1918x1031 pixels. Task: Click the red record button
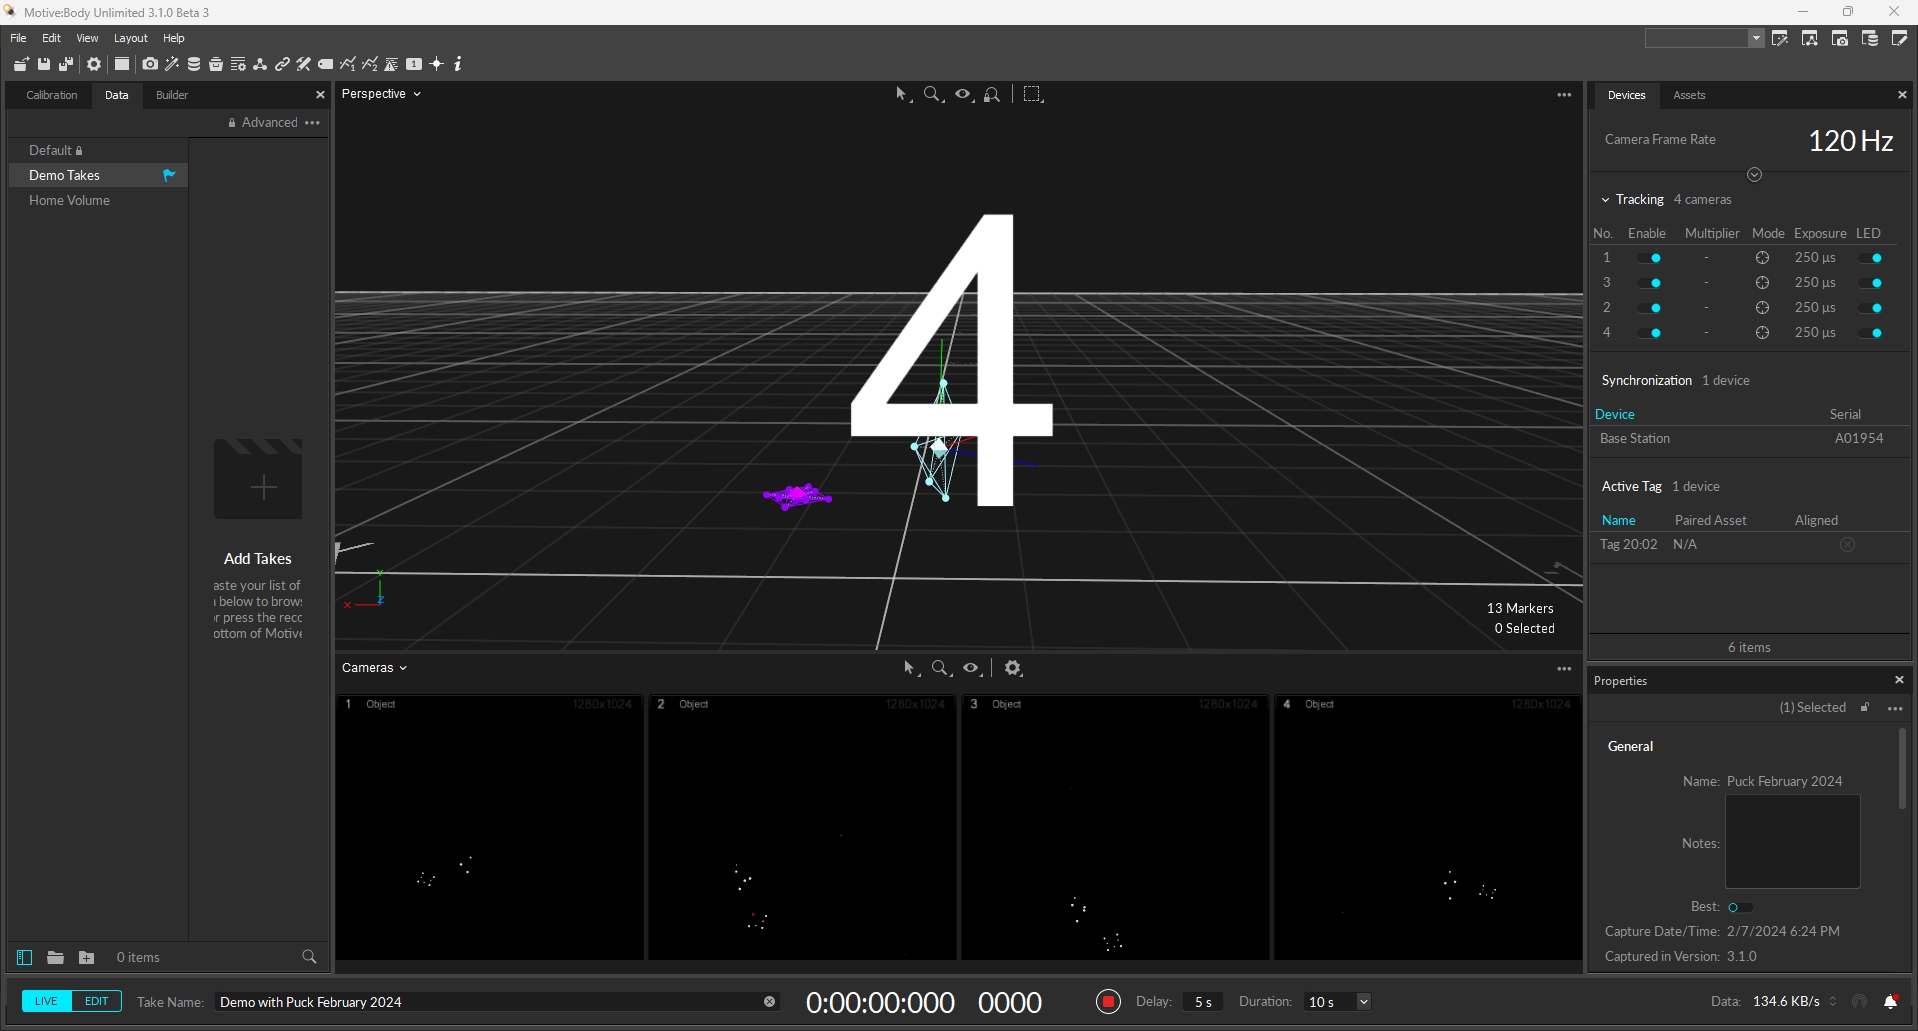1108,1002
